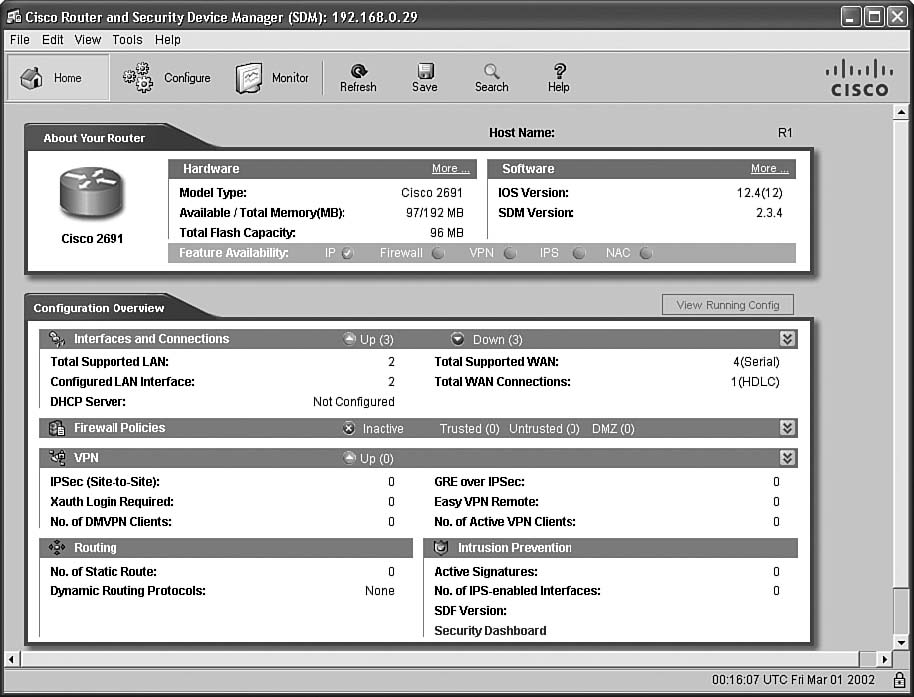The image size is (914, 697).
Task: Click the Firewall Policies icon
Action: (57, 428)
